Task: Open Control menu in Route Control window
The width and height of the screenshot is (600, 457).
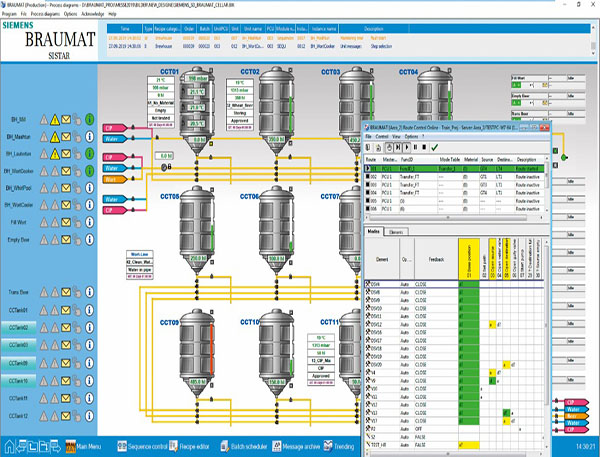Action: [382, 136]
